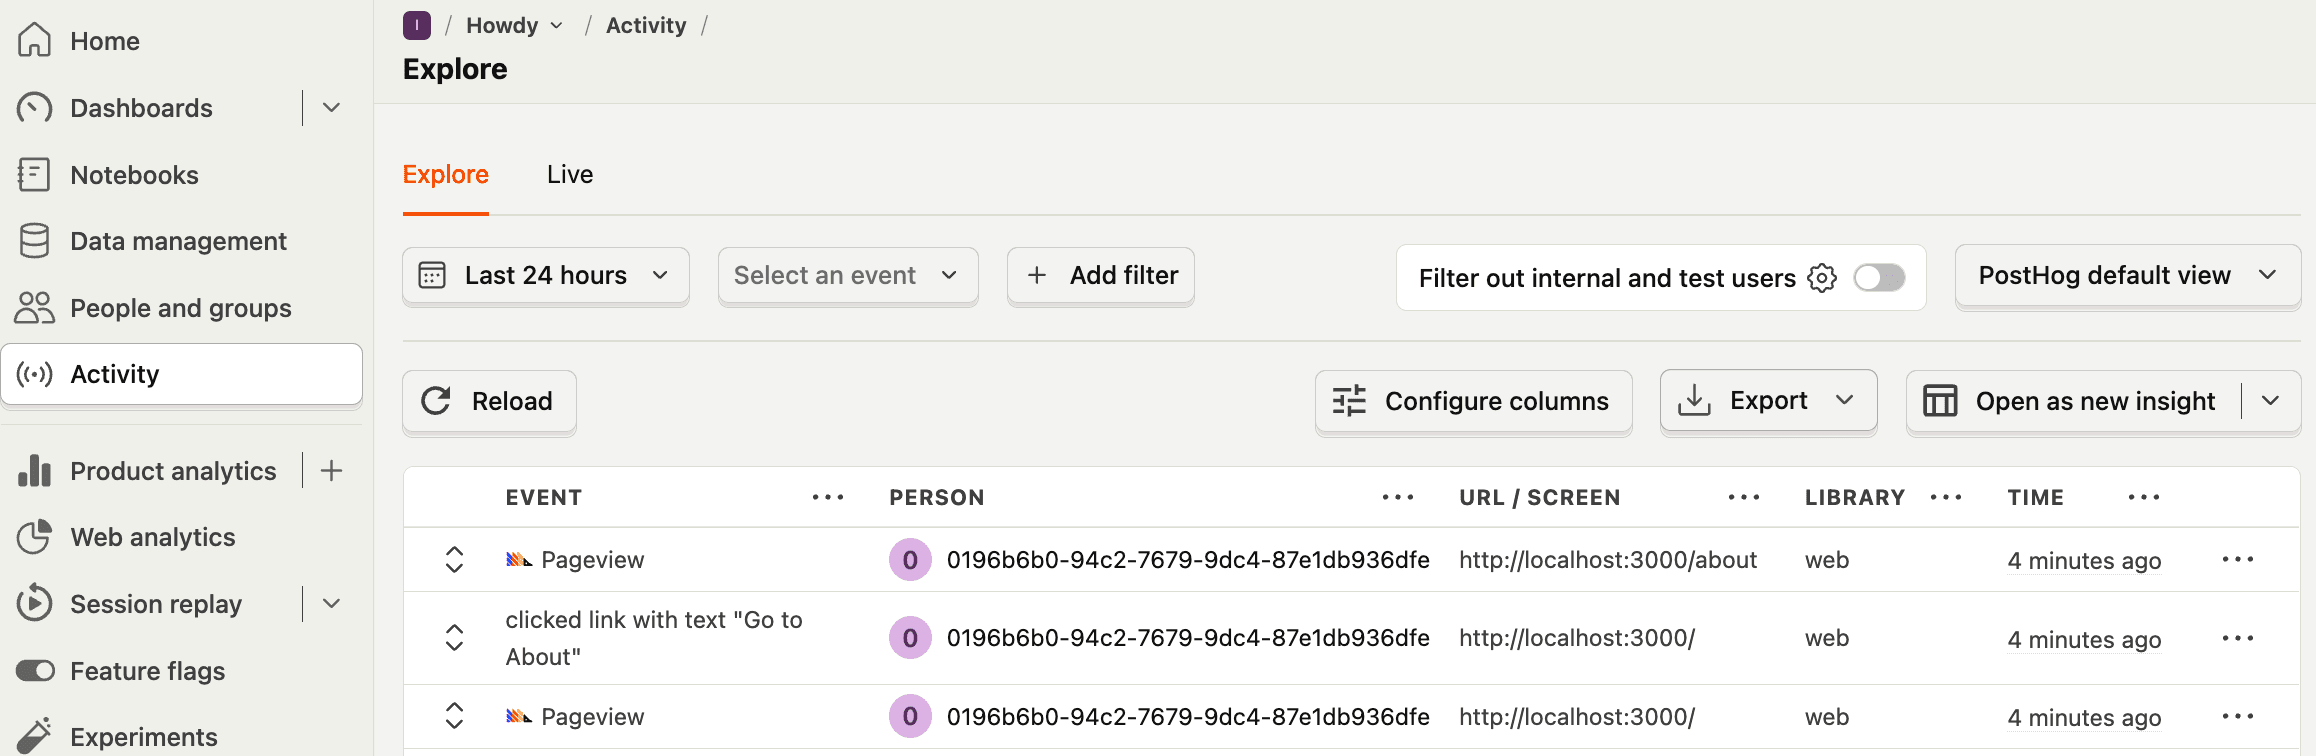The height and width of the screenshot is (756, 2316).
Task: Click the Web analytics pie icon
Action: [x=34, y=537]
